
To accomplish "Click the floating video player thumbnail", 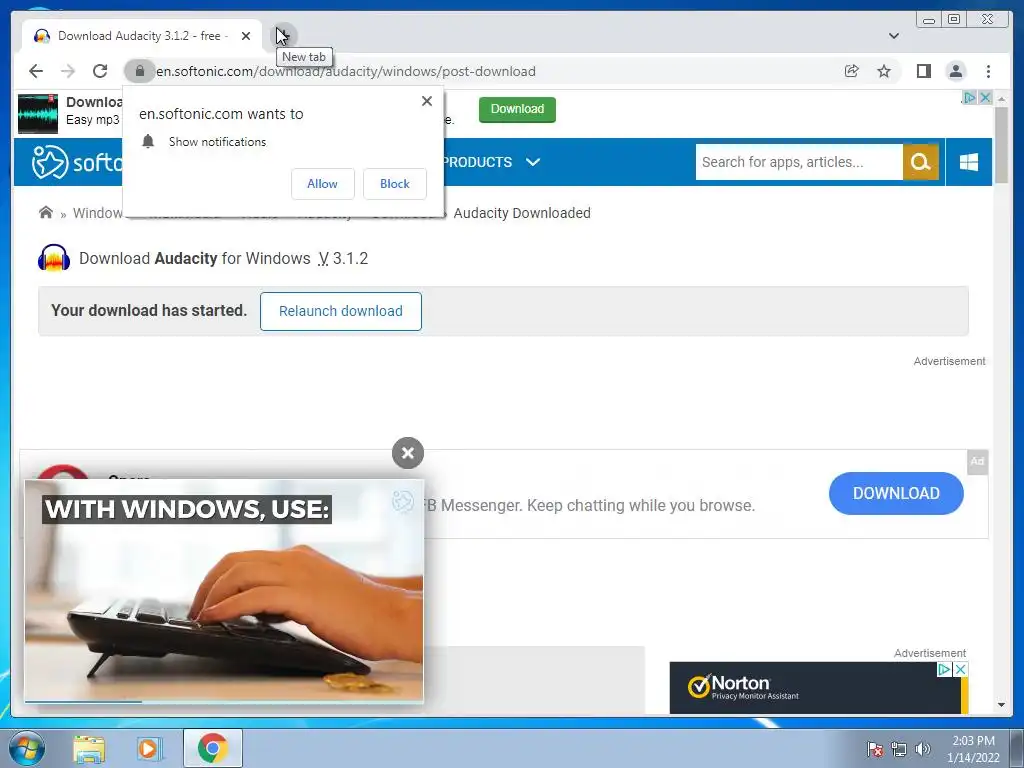I will coord(224,590).
